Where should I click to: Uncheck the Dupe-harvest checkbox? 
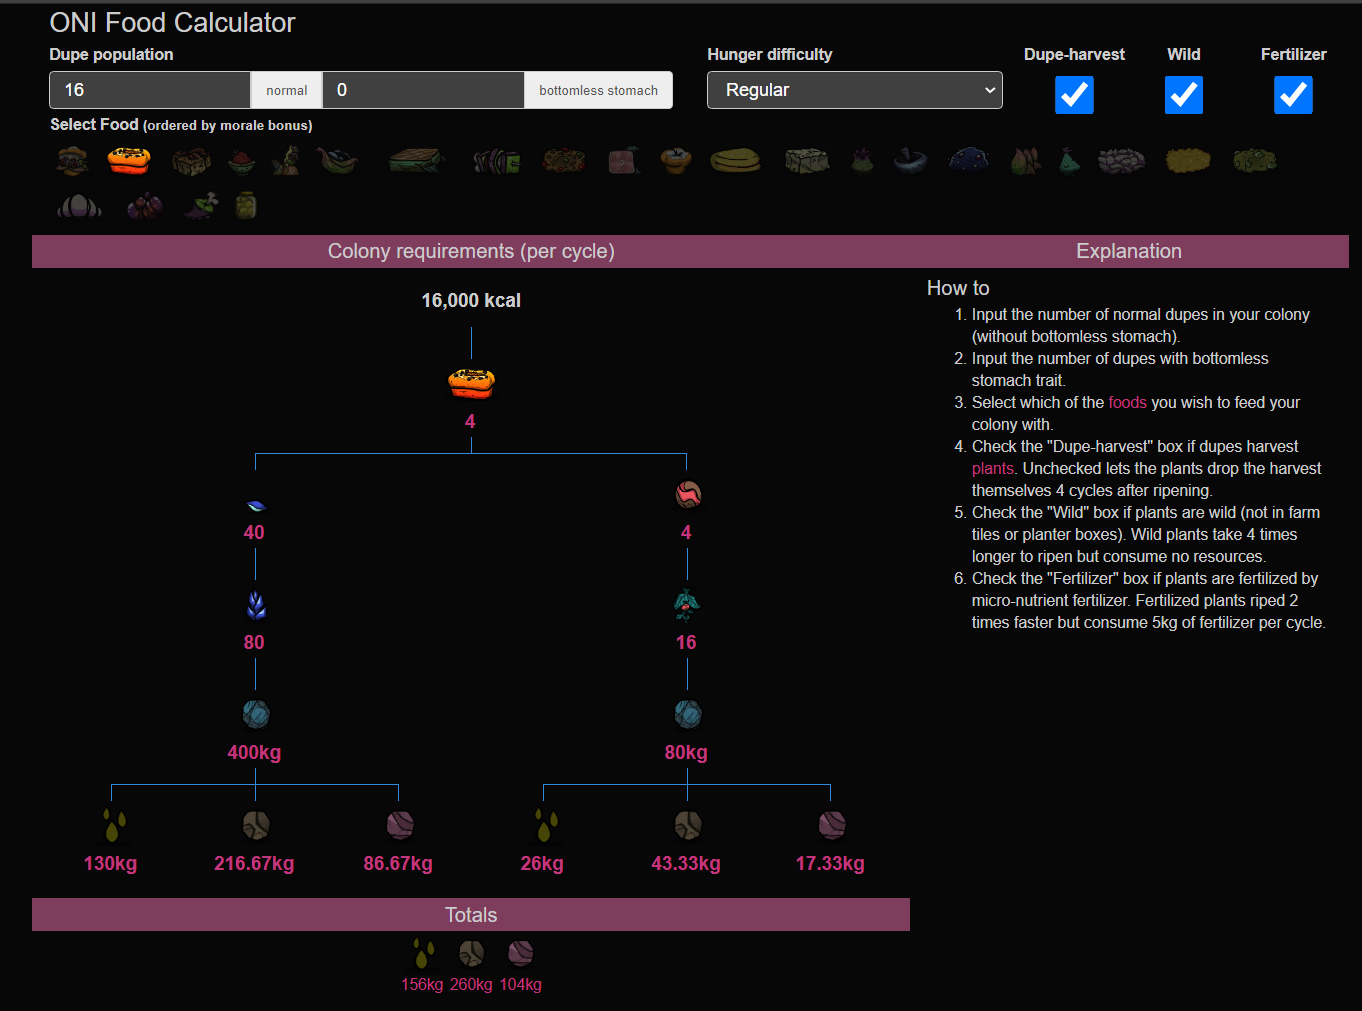[1074, 95]
